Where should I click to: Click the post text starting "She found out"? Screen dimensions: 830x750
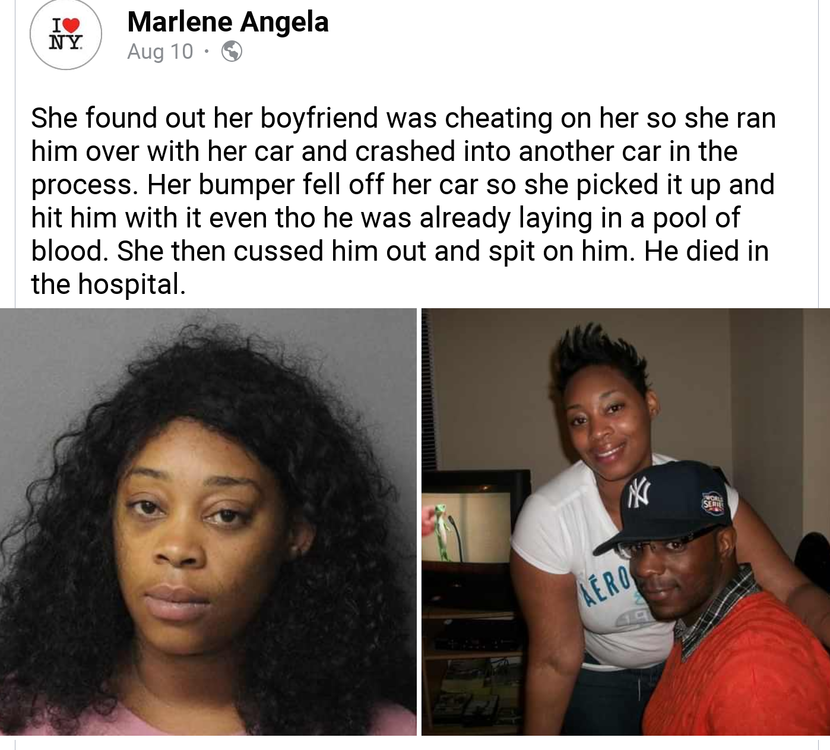[x=403, y=201]
